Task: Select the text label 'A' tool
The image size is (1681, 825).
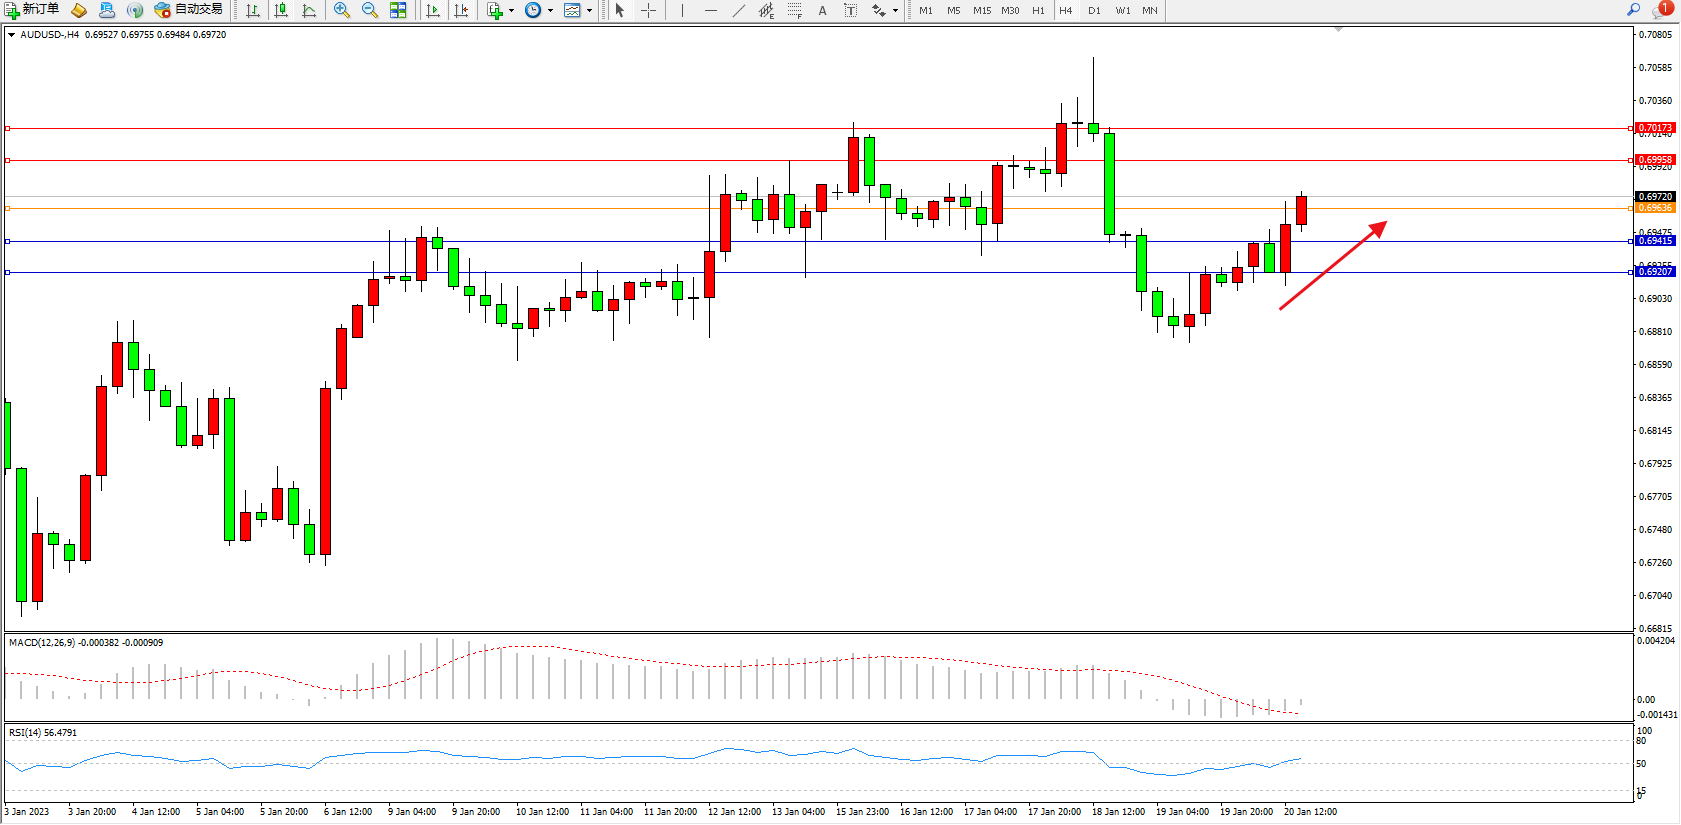Action: (x=822, y=10)
